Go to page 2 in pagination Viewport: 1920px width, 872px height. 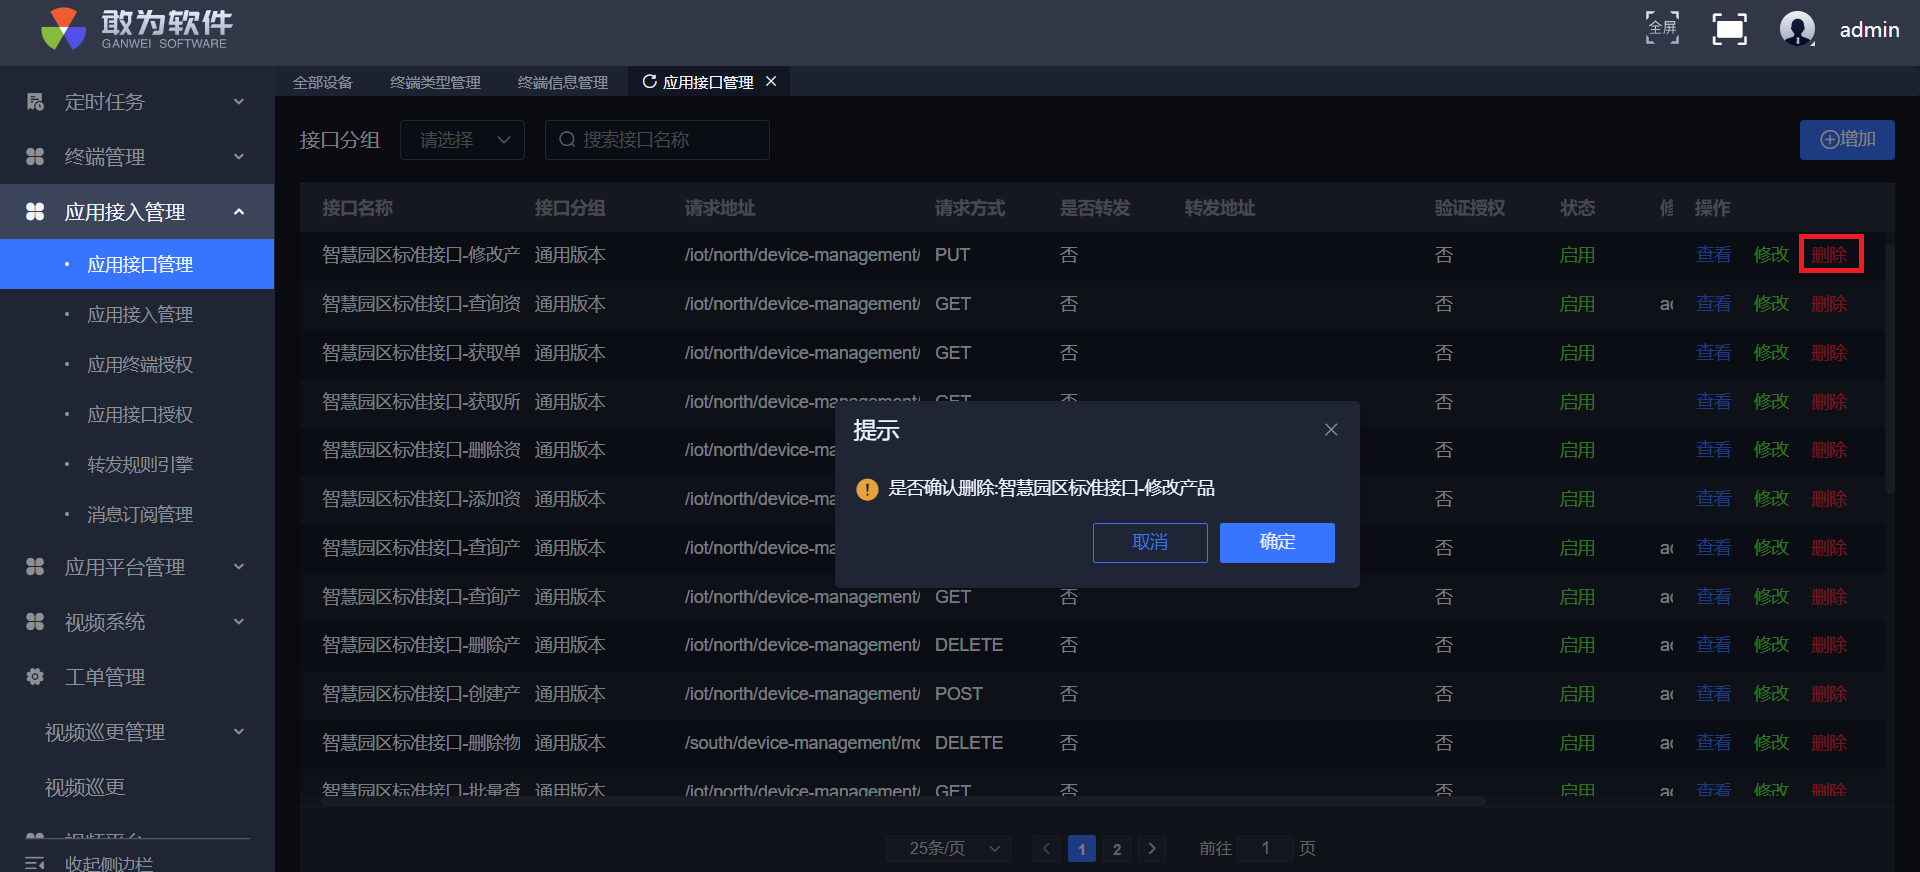coord(1116,849)
